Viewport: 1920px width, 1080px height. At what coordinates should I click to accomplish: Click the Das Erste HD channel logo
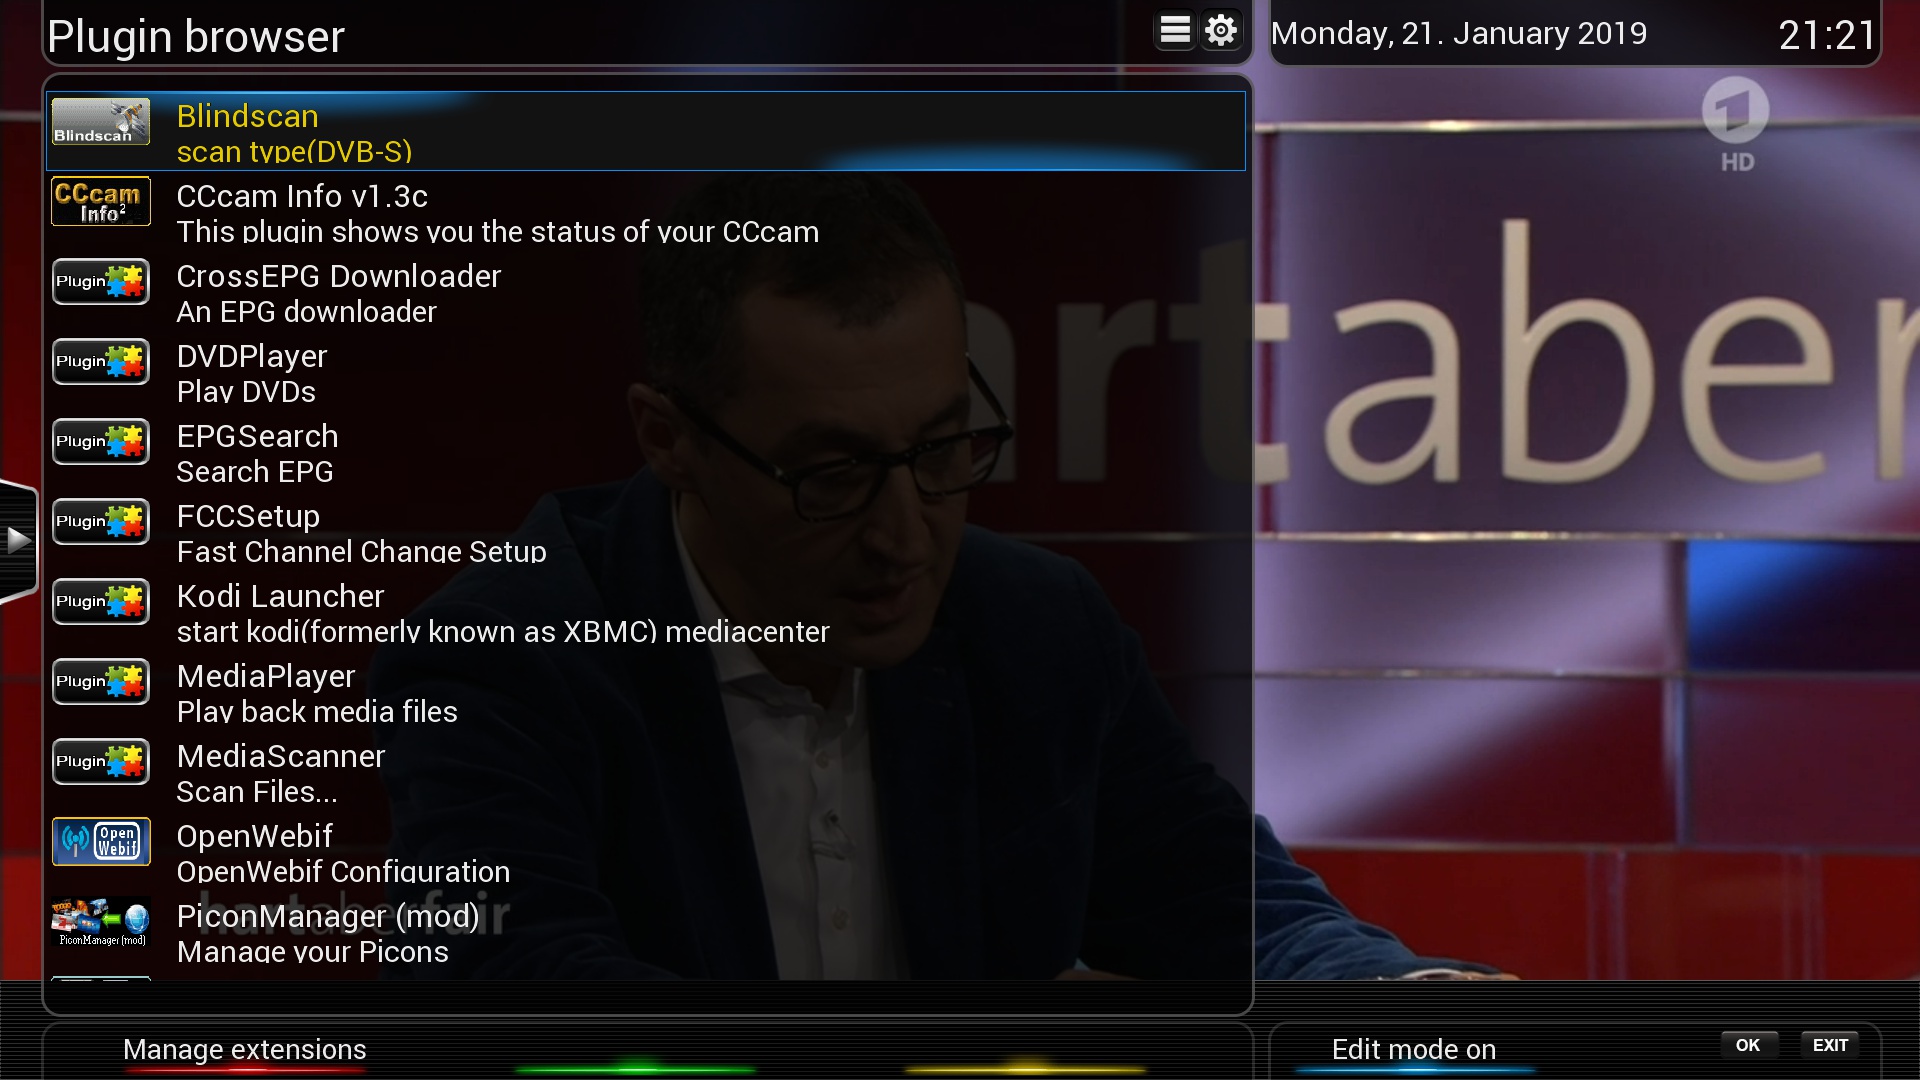click(x=1736, y=125)
